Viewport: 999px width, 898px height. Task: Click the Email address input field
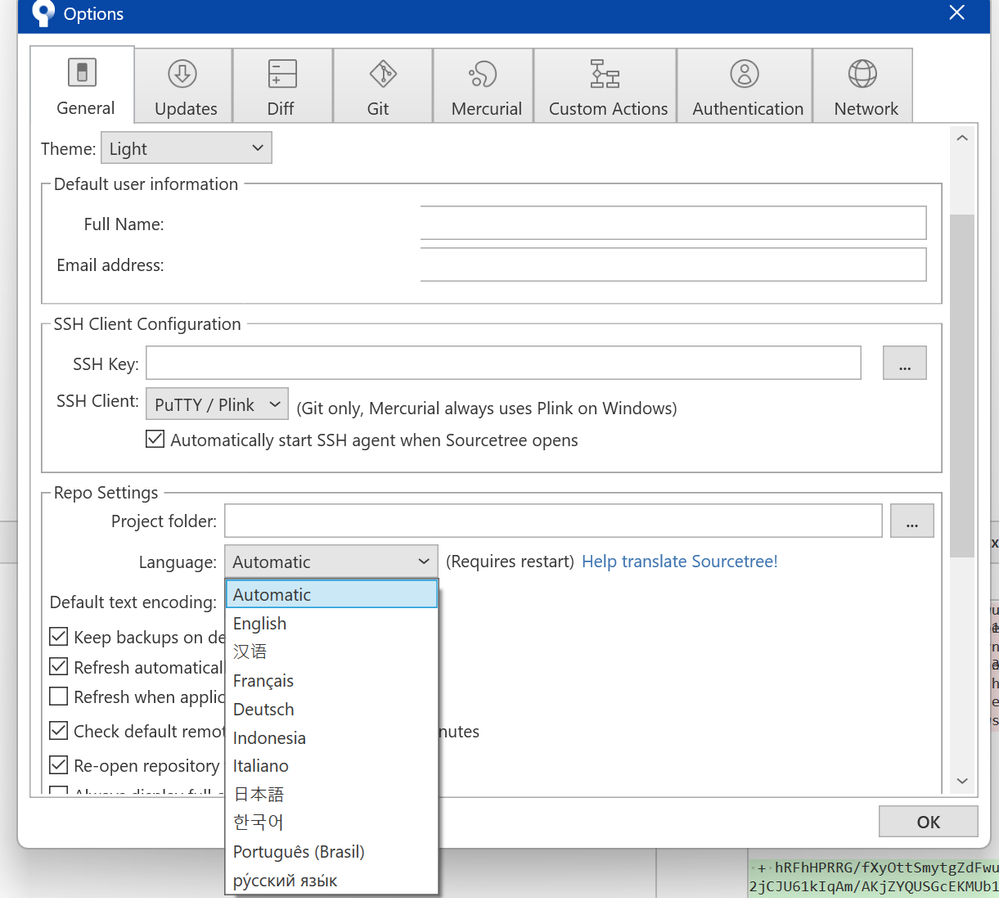click(x=673, y=264)
